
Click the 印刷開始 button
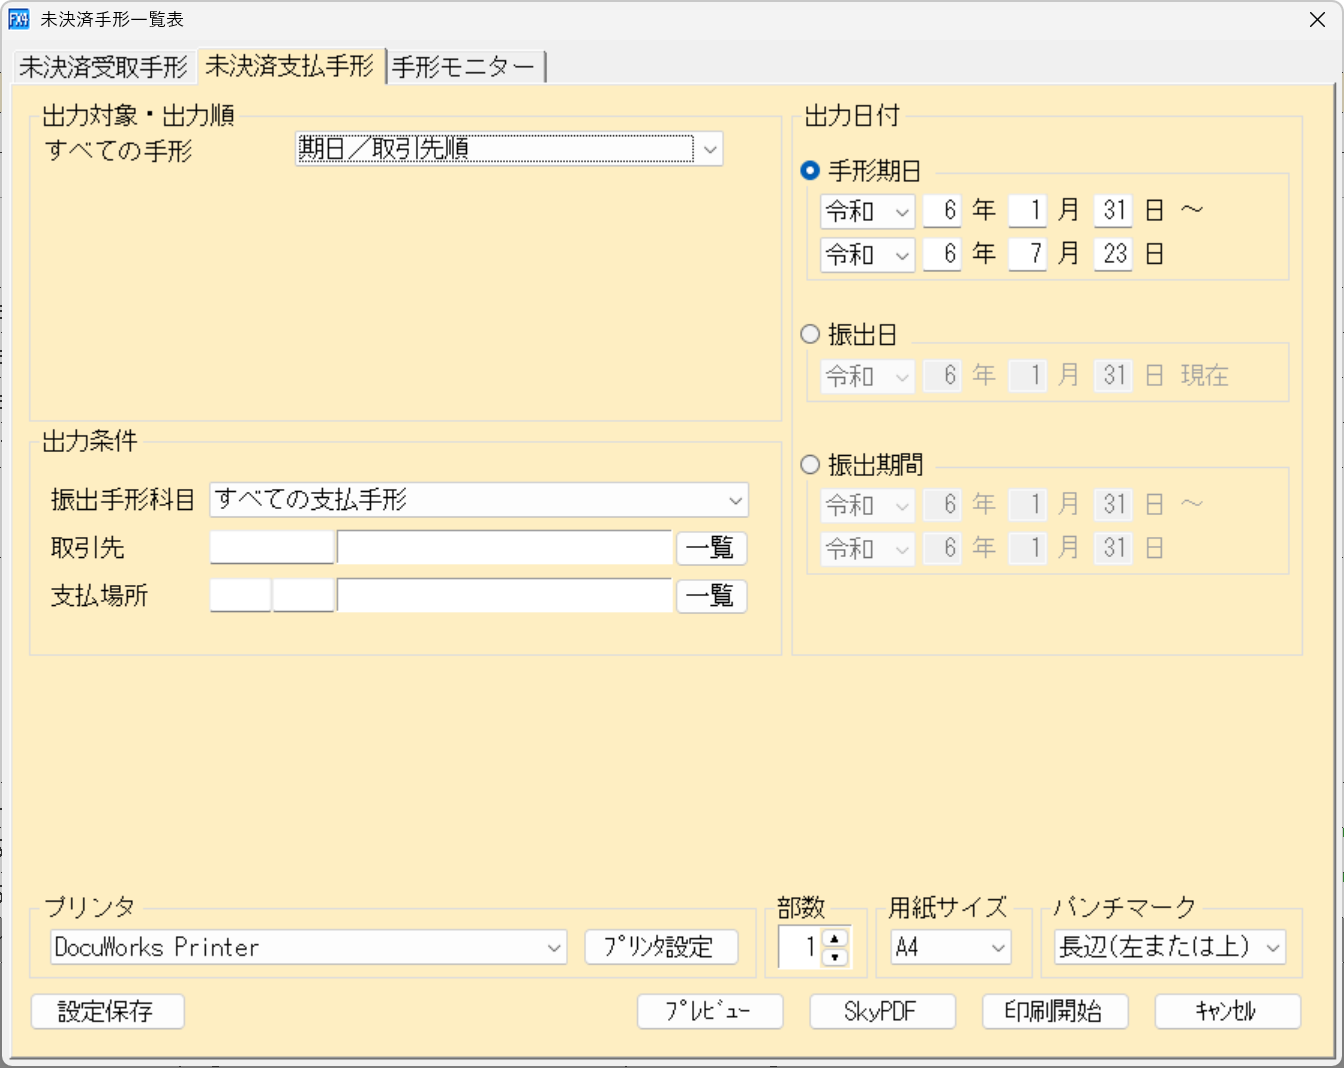(x=1055, y=1011)
